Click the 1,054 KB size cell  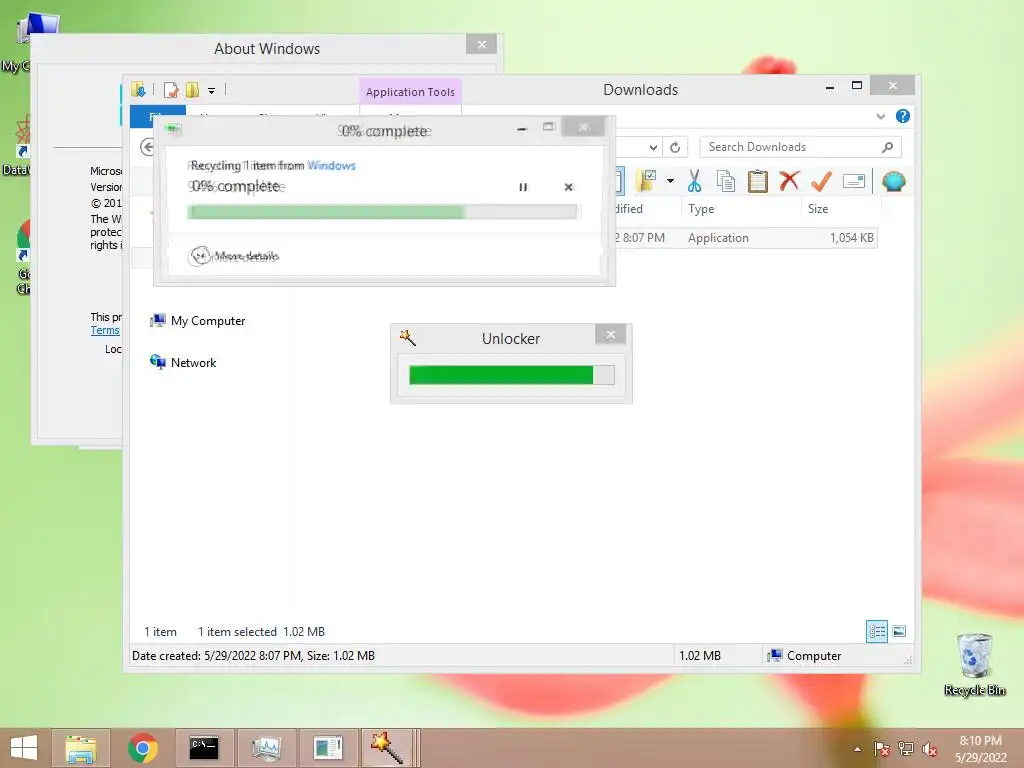pyautogui.click(x=852, y=238)
